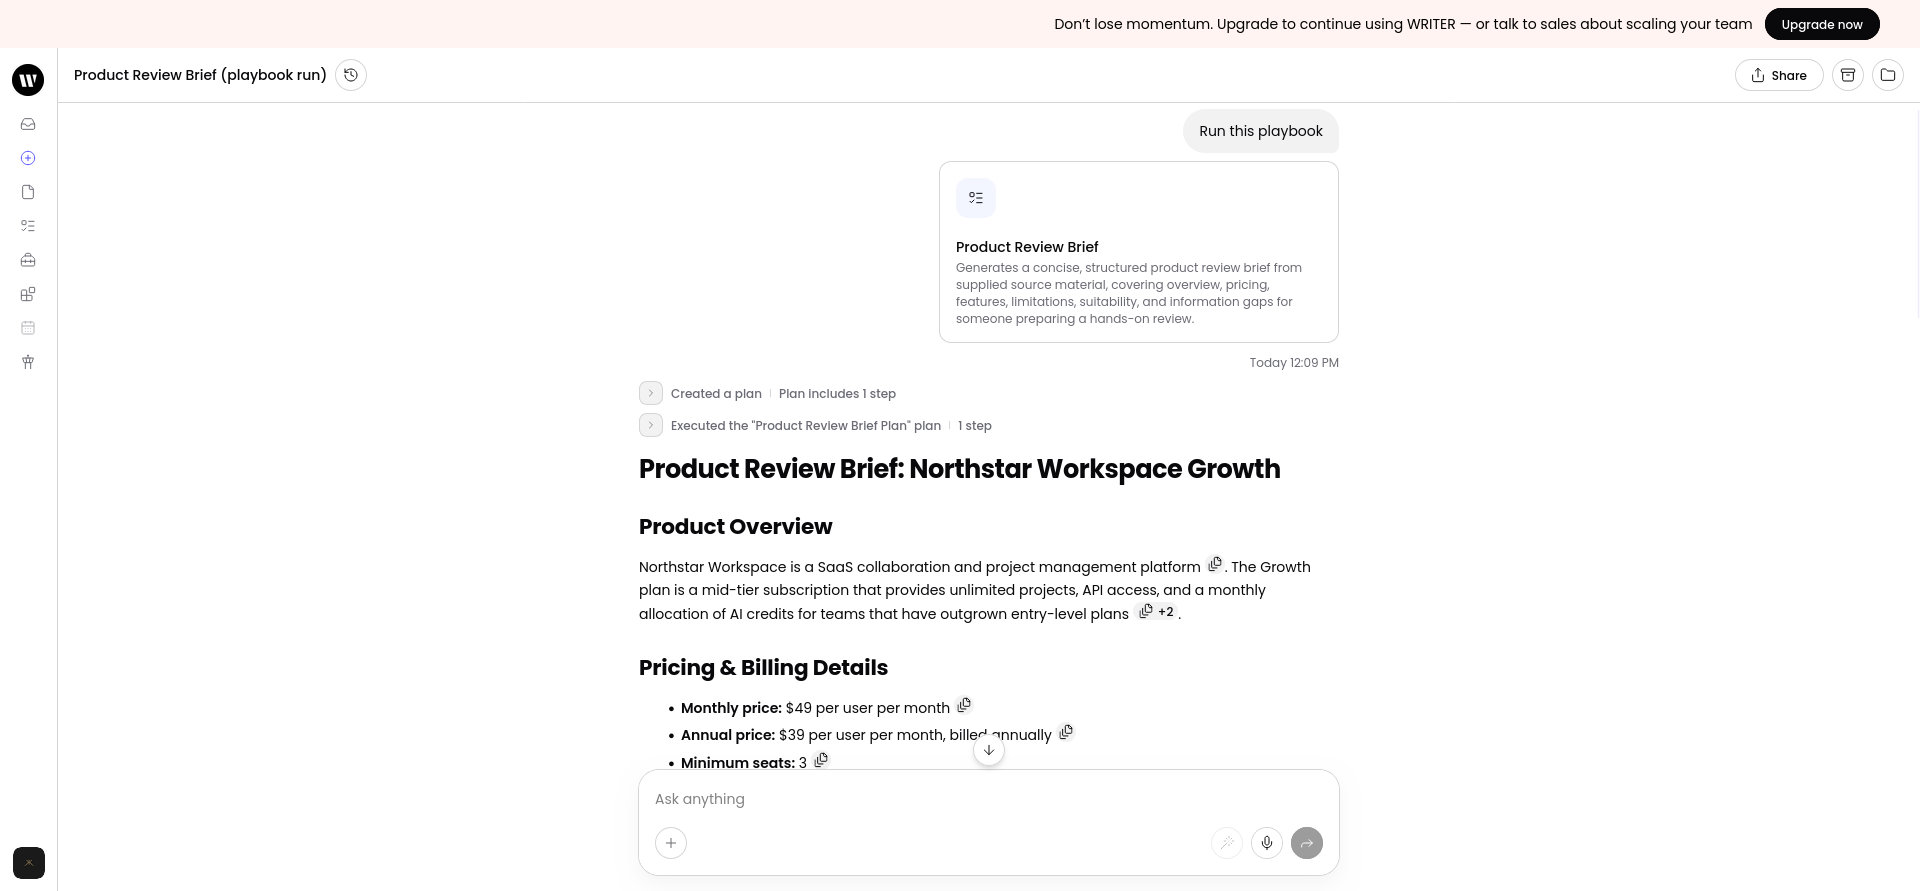The width and height of the screenshot is (1920, 891).
Task: Open the '+2' citations after 'entry-level plans'
Action: (x=1157, y=611)
